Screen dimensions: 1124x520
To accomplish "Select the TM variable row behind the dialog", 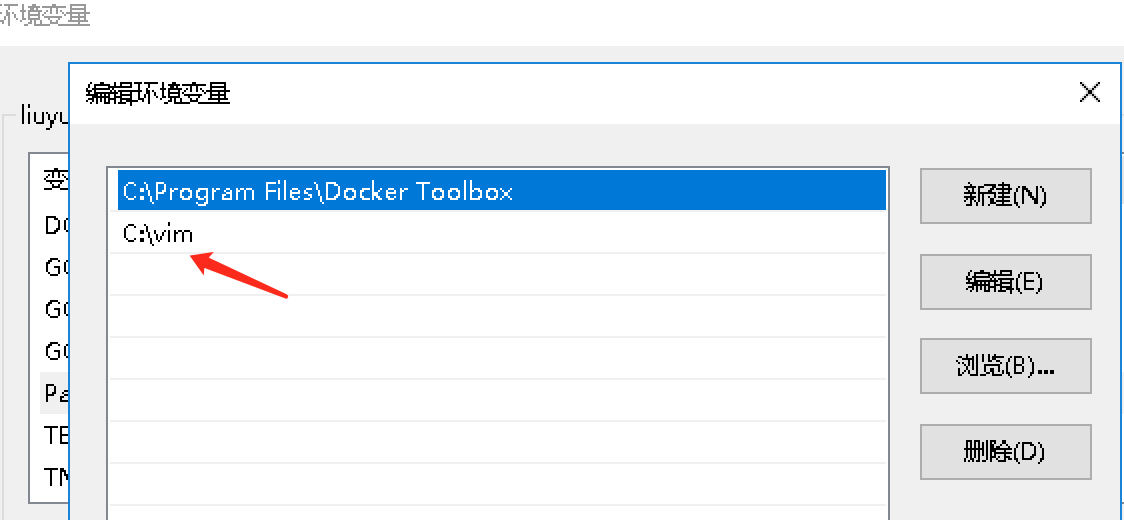I will (x=56, y=477).
